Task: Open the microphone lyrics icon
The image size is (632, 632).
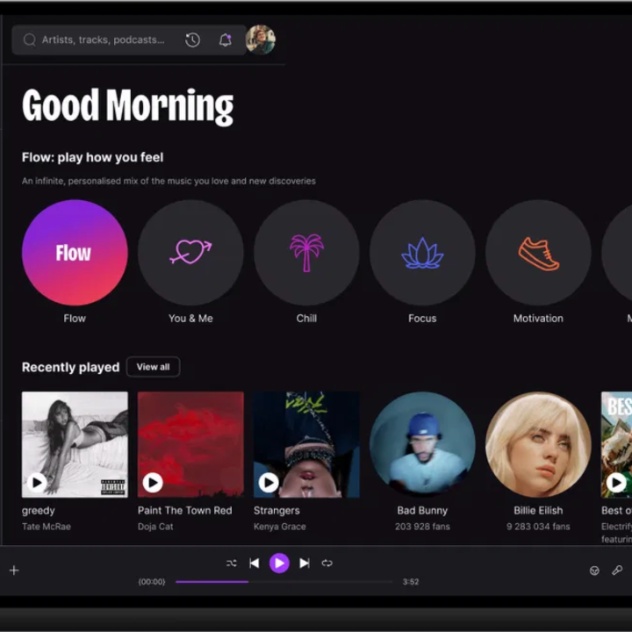Action: (617, 570)
